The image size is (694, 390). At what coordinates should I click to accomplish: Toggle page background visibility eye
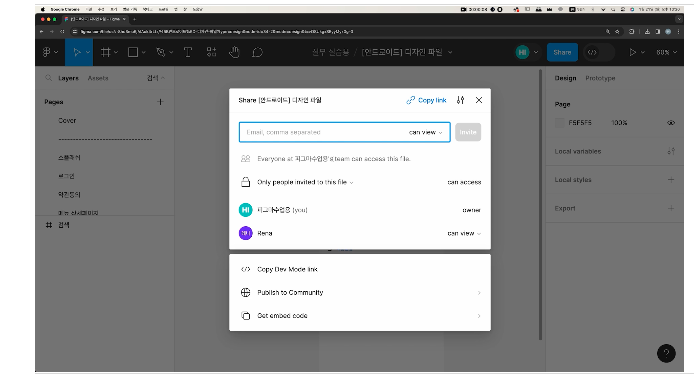pyautogui.click(x=671, y=123)
